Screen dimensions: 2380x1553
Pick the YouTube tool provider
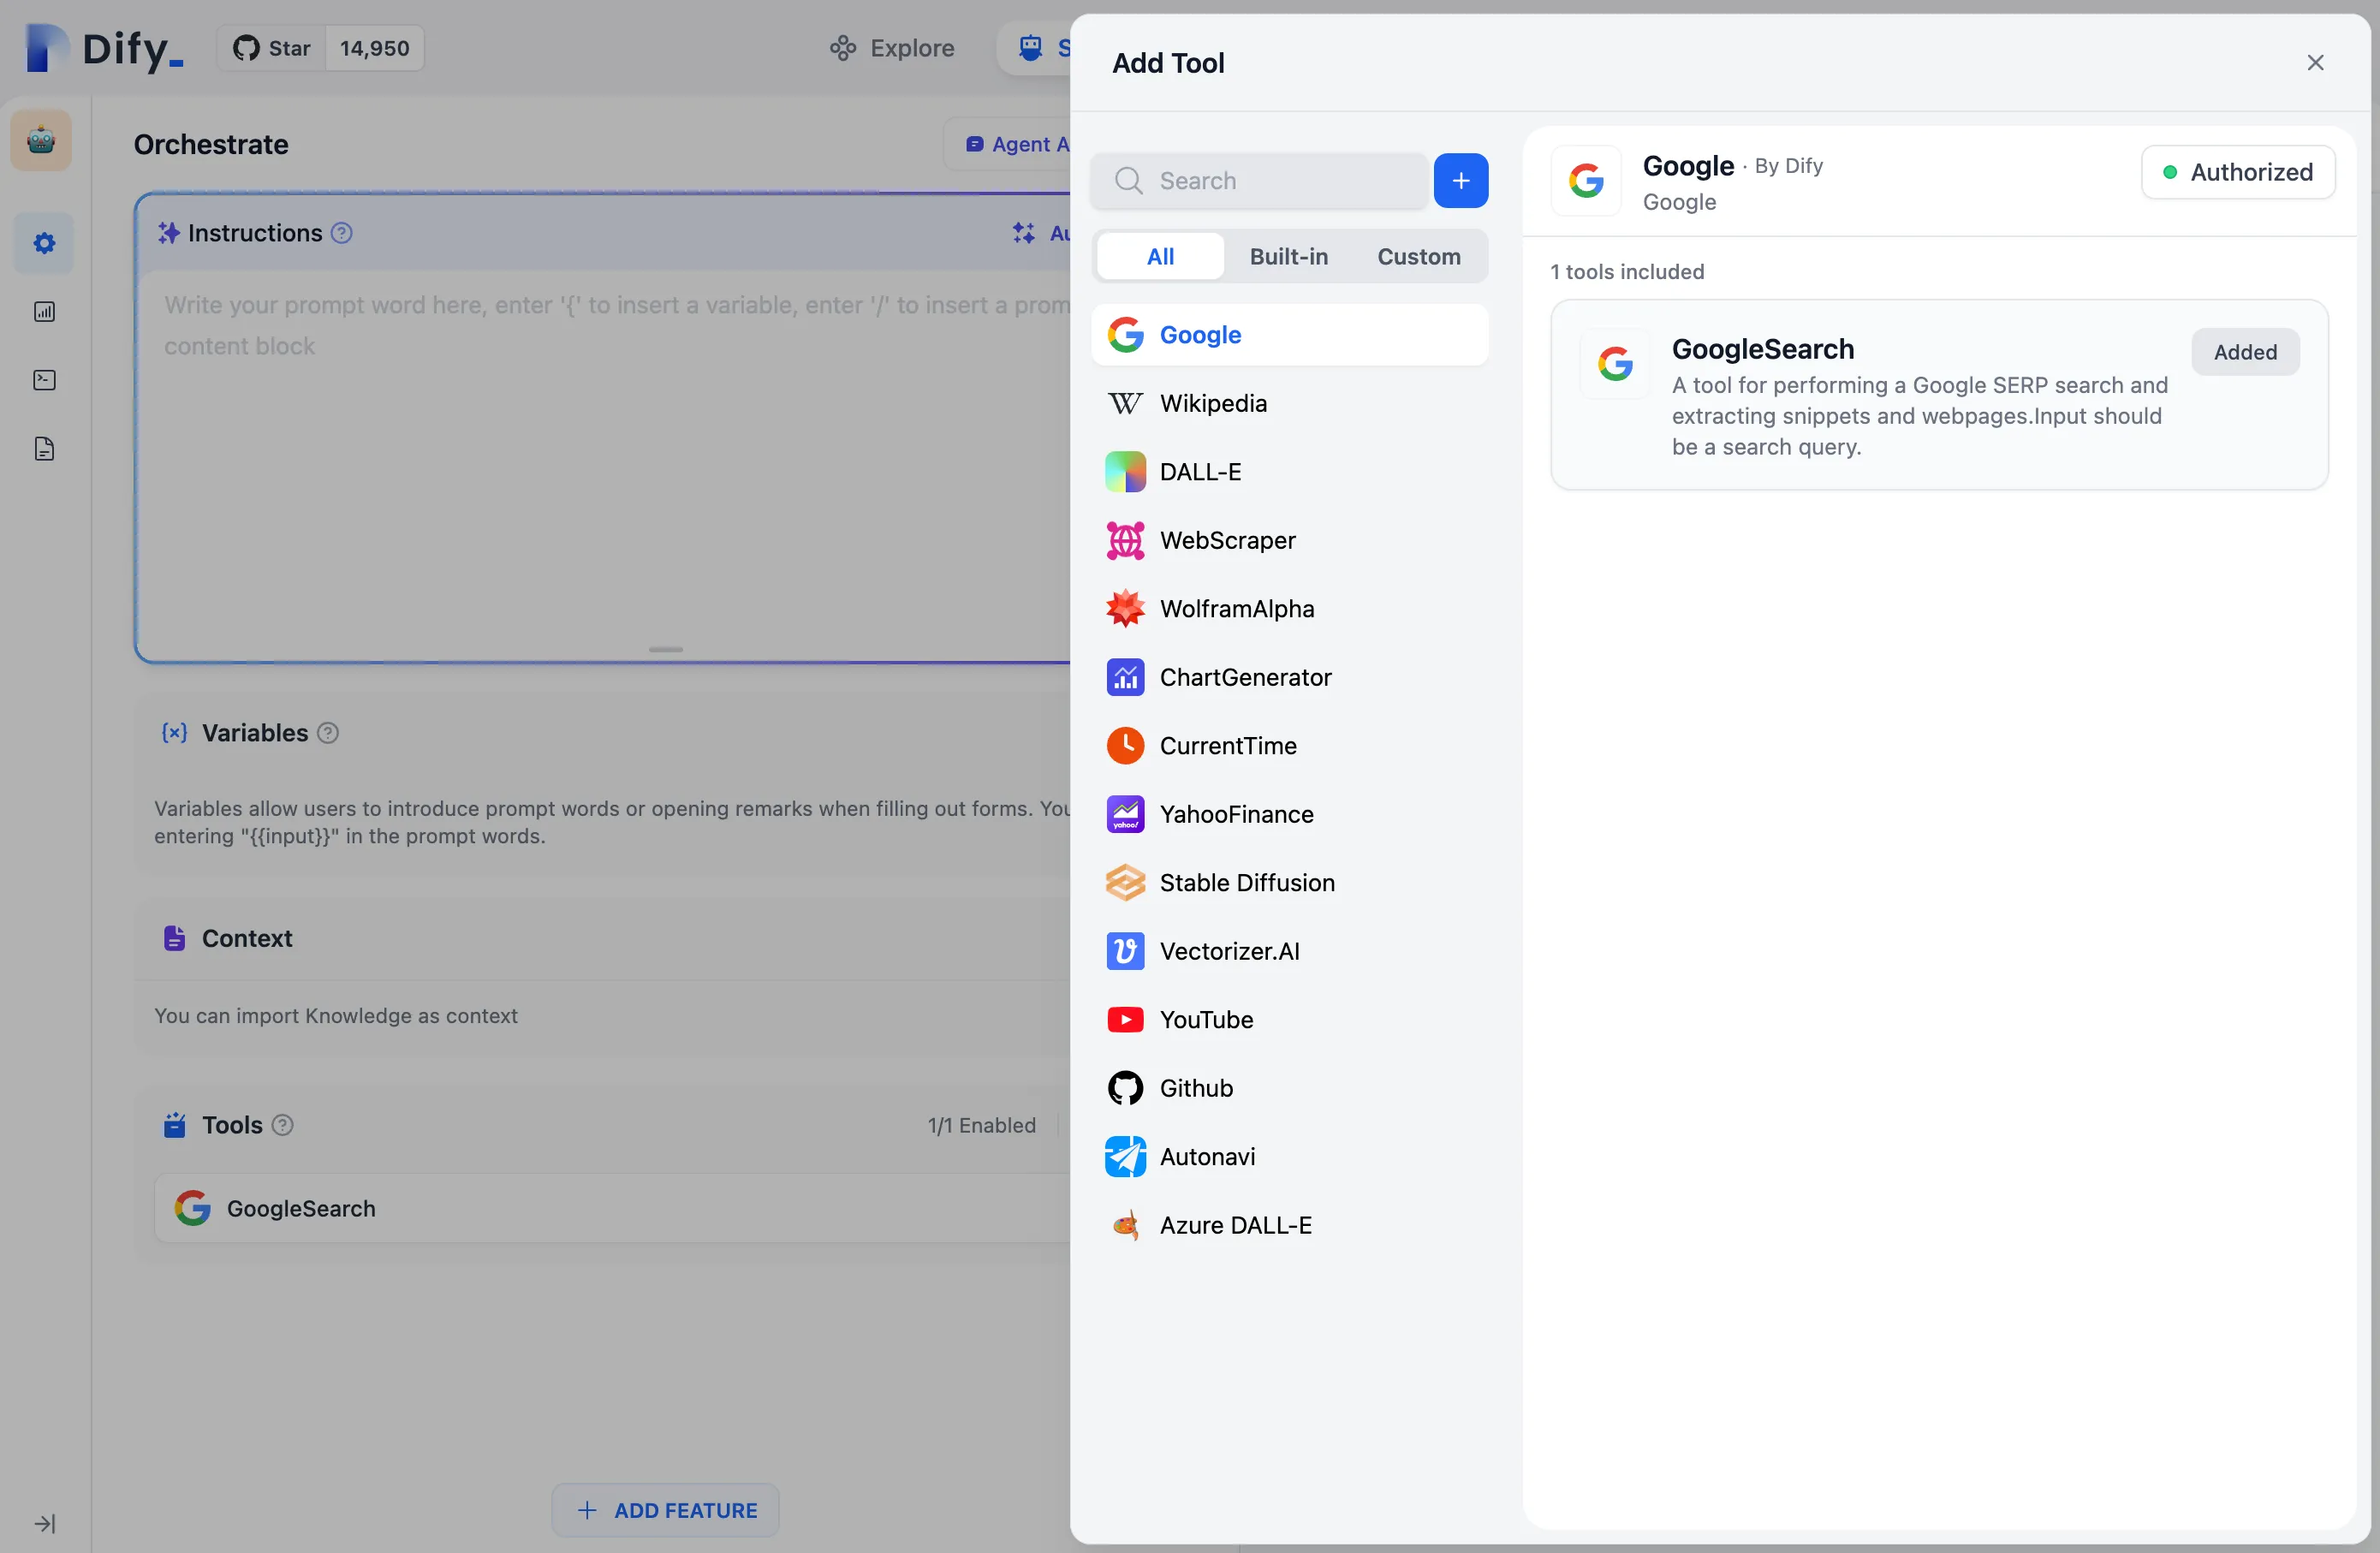tap(1205, 1019)
